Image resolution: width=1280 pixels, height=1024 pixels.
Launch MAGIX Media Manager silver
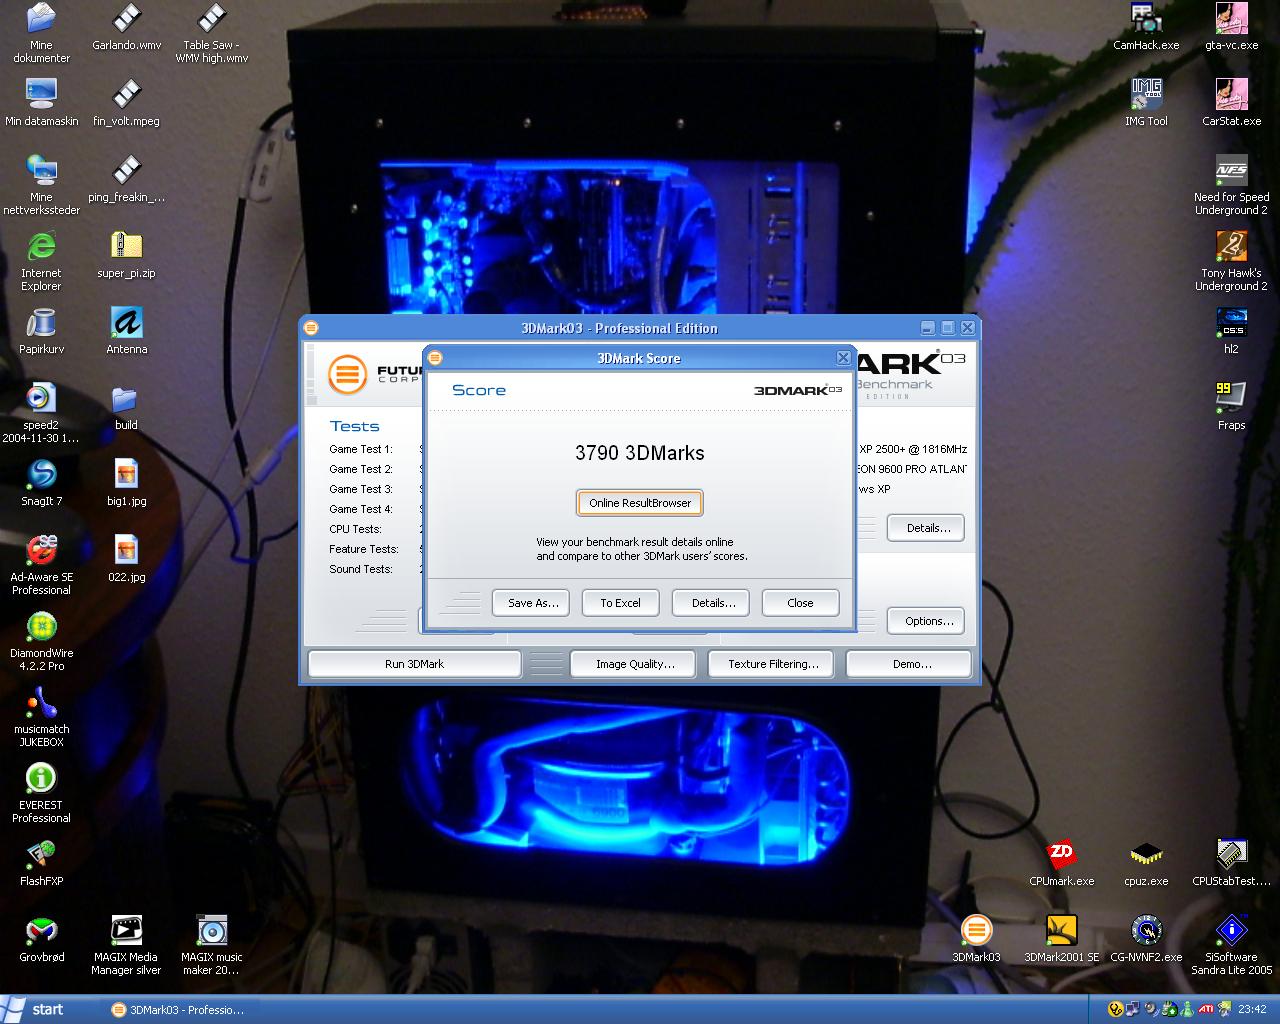point(126,931)
